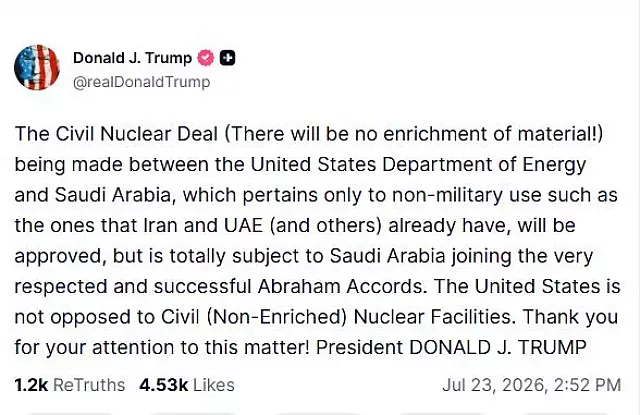Click the words "Thank you" in the post
Image resolution: width=640 pixels, height=415 pixels.
(x=571, y=317)
